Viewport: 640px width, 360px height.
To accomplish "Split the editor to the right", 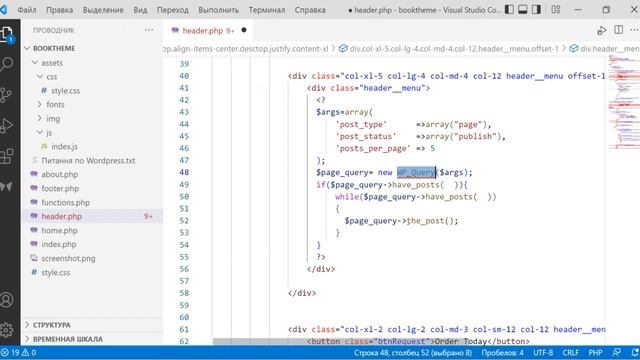I will pyautogui.click(x=618, y=30).
